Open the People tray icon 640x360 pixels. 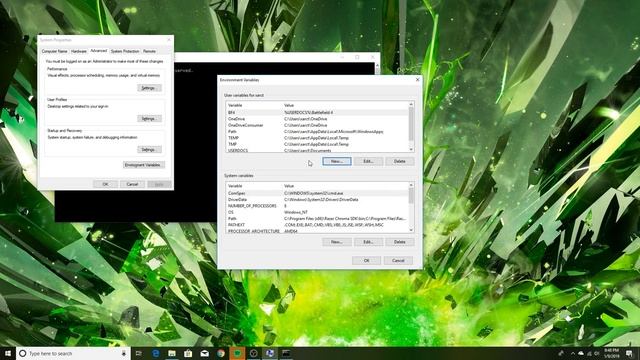561,353
